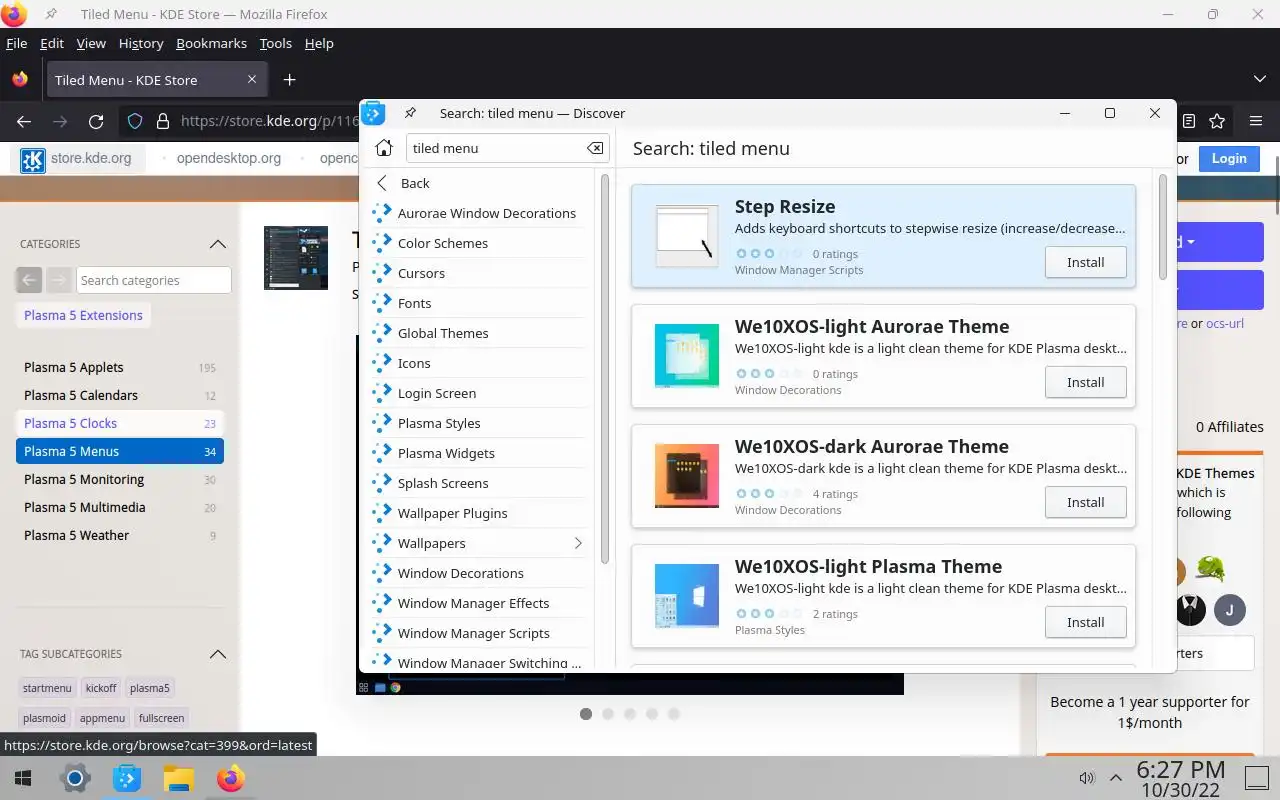Viewport: 1280px width, 800px height.
Task: Open Global Themes category
Action: tap(477, 333)
